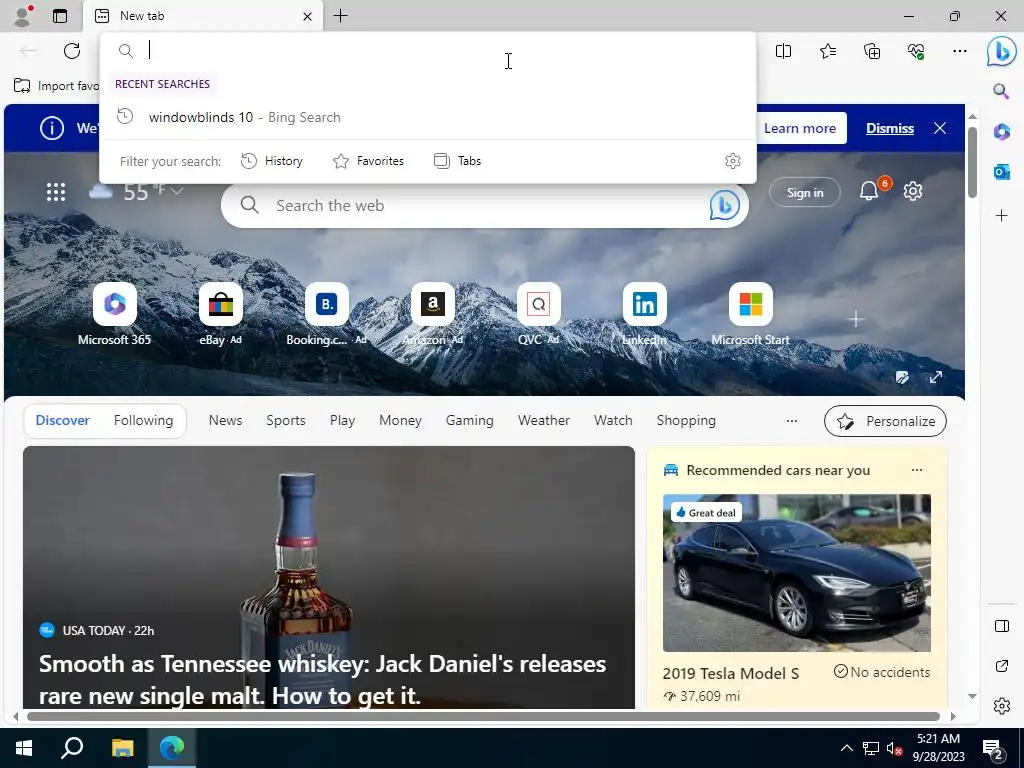The width and height of the screenshot is (1024, 768).
Task: Switch to the Discover tab
Action: click(63, 420)
